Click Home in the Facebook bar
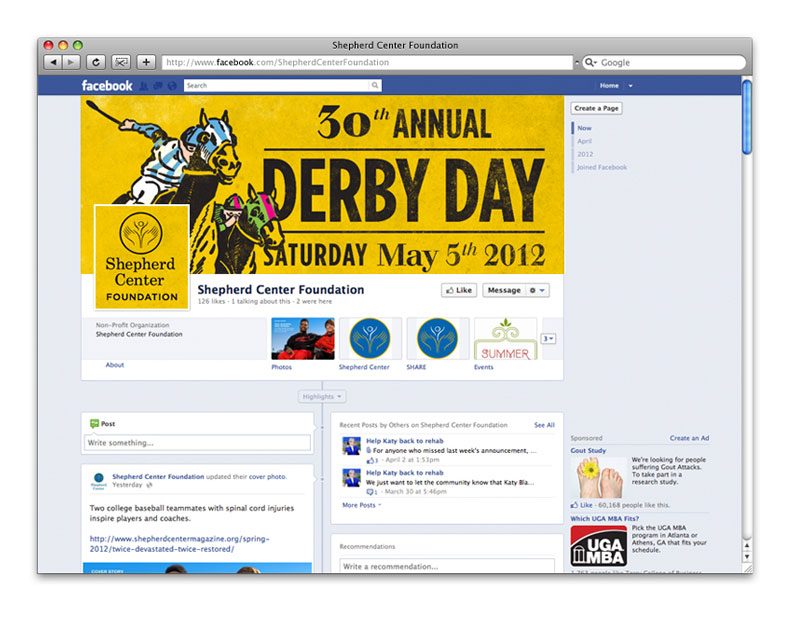This screenshot has height=621, width=790. pos(609,86)
